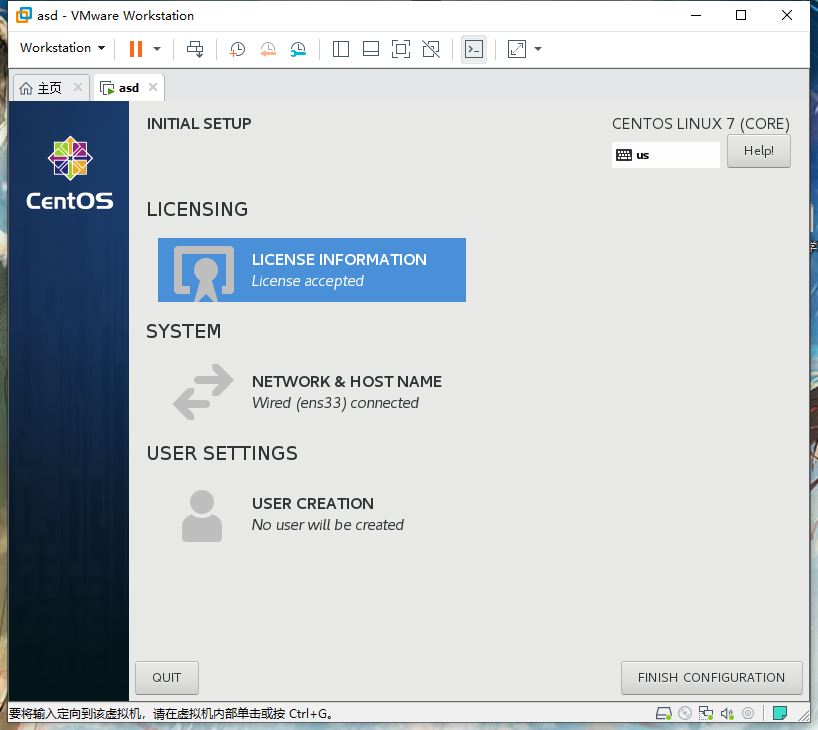Image resolution: width=818 pixels, height=730 pixels.
Task: Click the us keyboard layout selector
Action: tap(665, 155)
